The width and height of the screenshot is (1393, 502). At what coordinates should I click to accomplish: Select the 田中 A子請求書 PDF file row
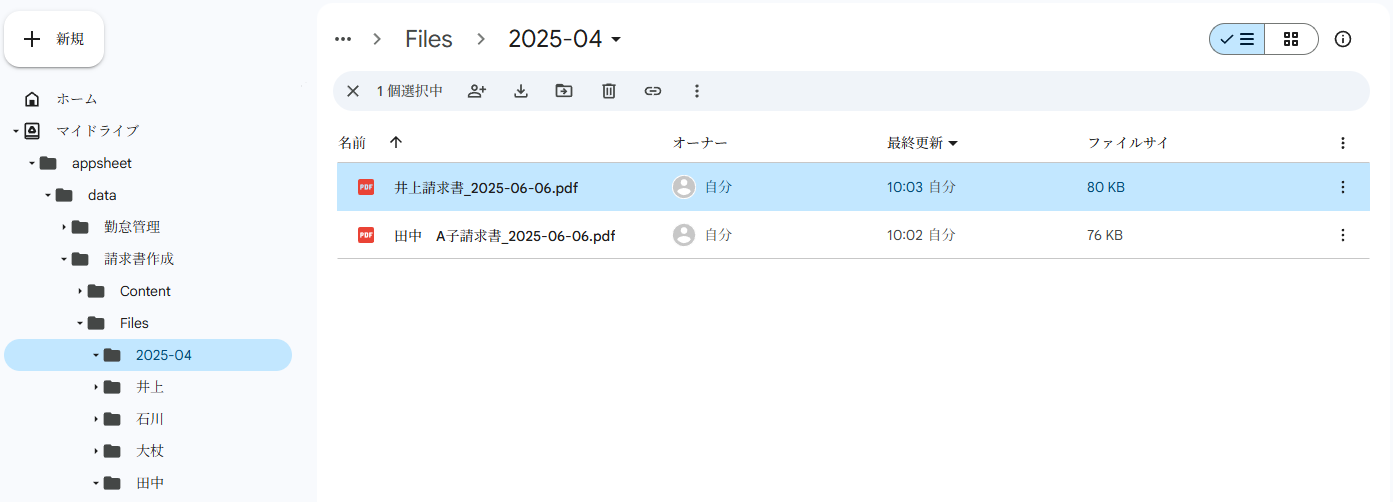(x=504, y=236)
